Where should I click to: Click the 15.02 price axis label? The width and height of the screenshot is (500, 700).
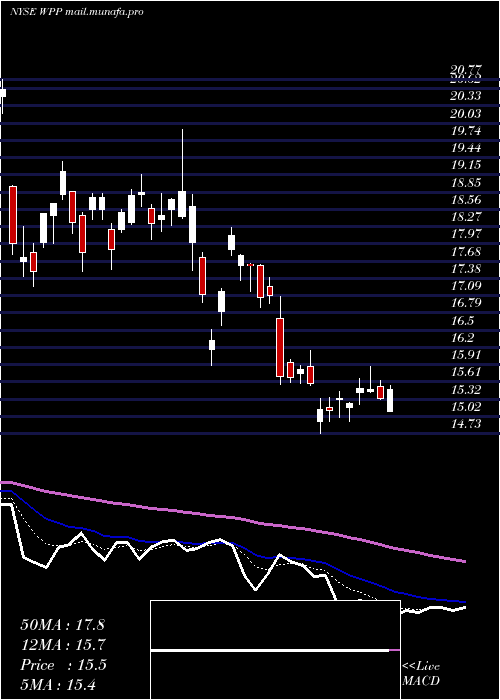(x=466, y=407)
